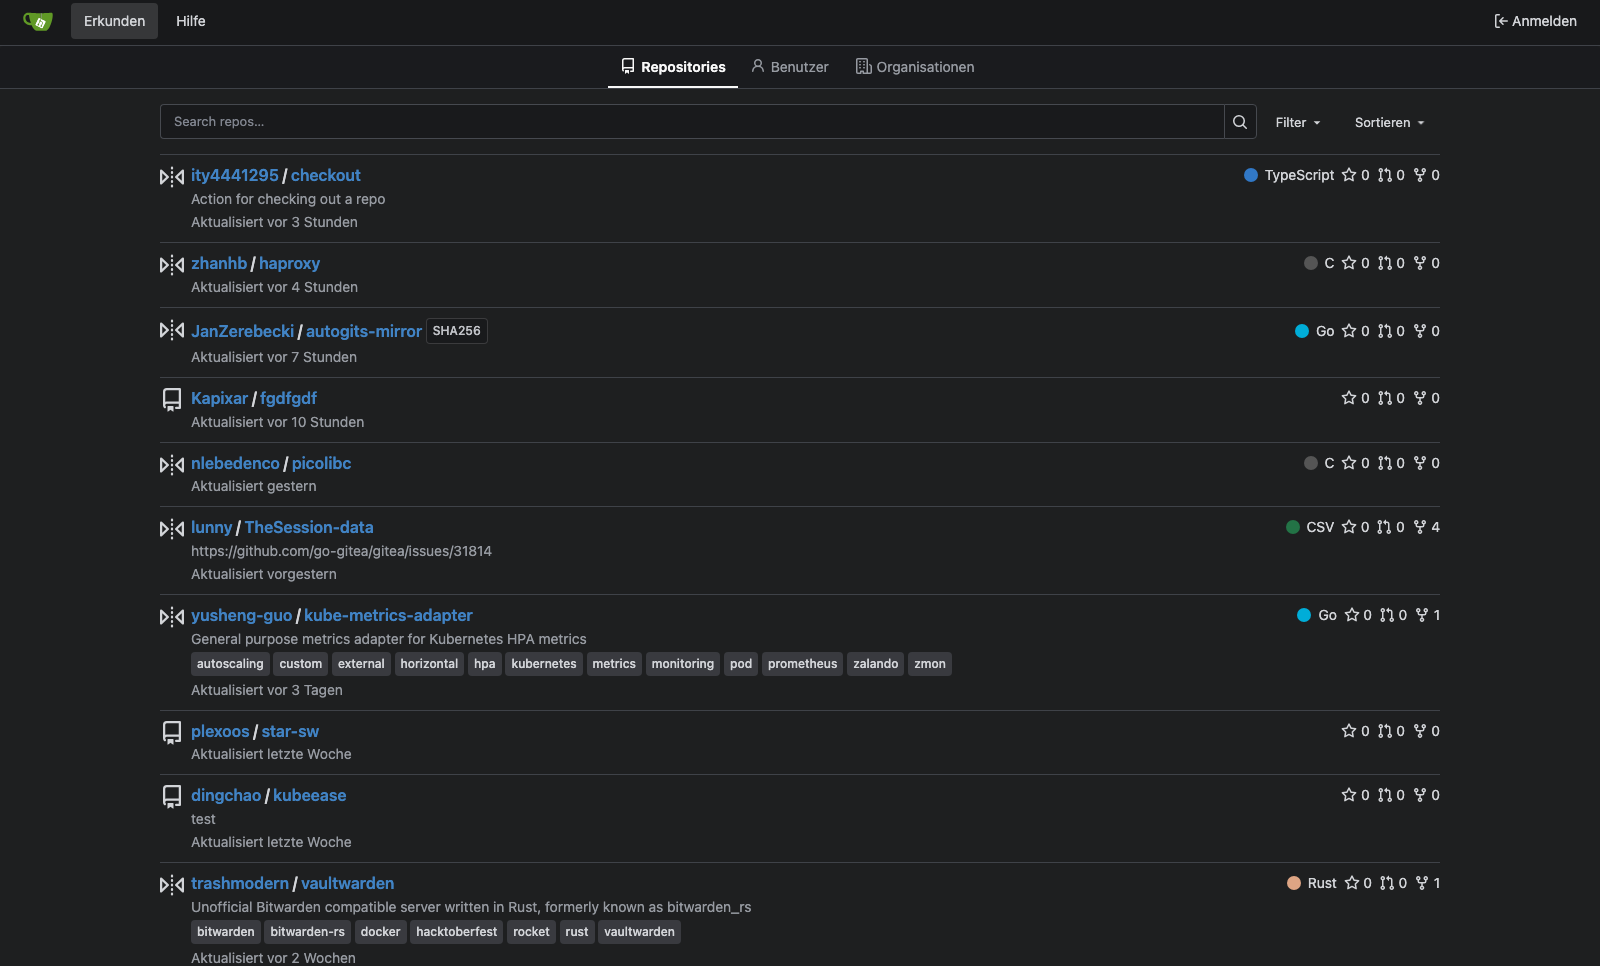Switch to the Benutzer tab
1600x966 pixels.
click(790, 67)
